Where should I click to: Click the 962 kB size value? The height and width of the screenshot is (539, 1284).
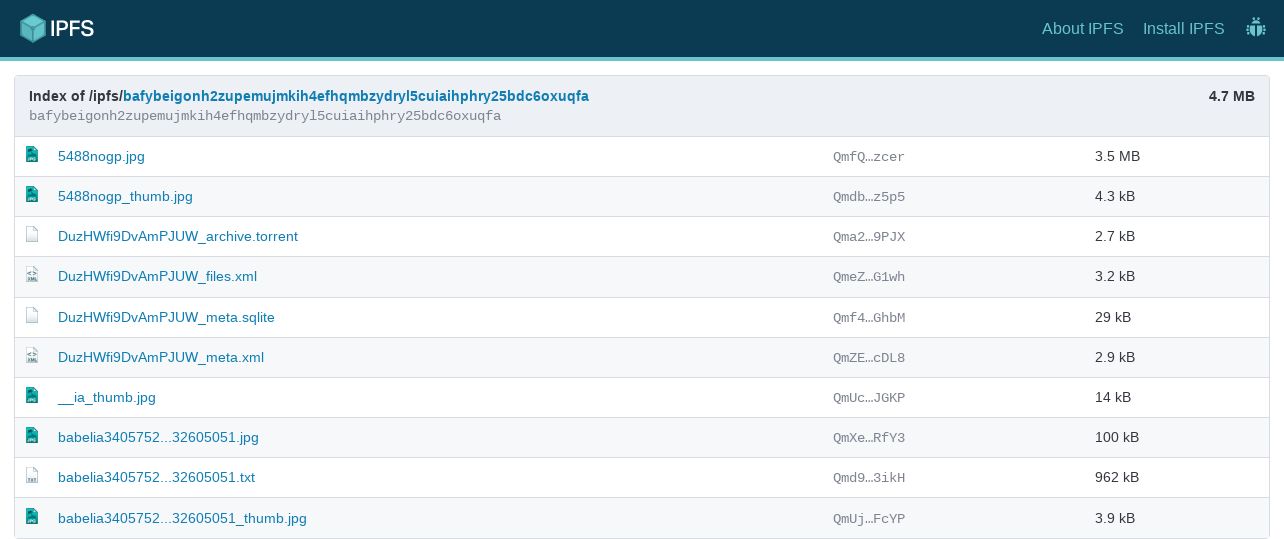1117,477
